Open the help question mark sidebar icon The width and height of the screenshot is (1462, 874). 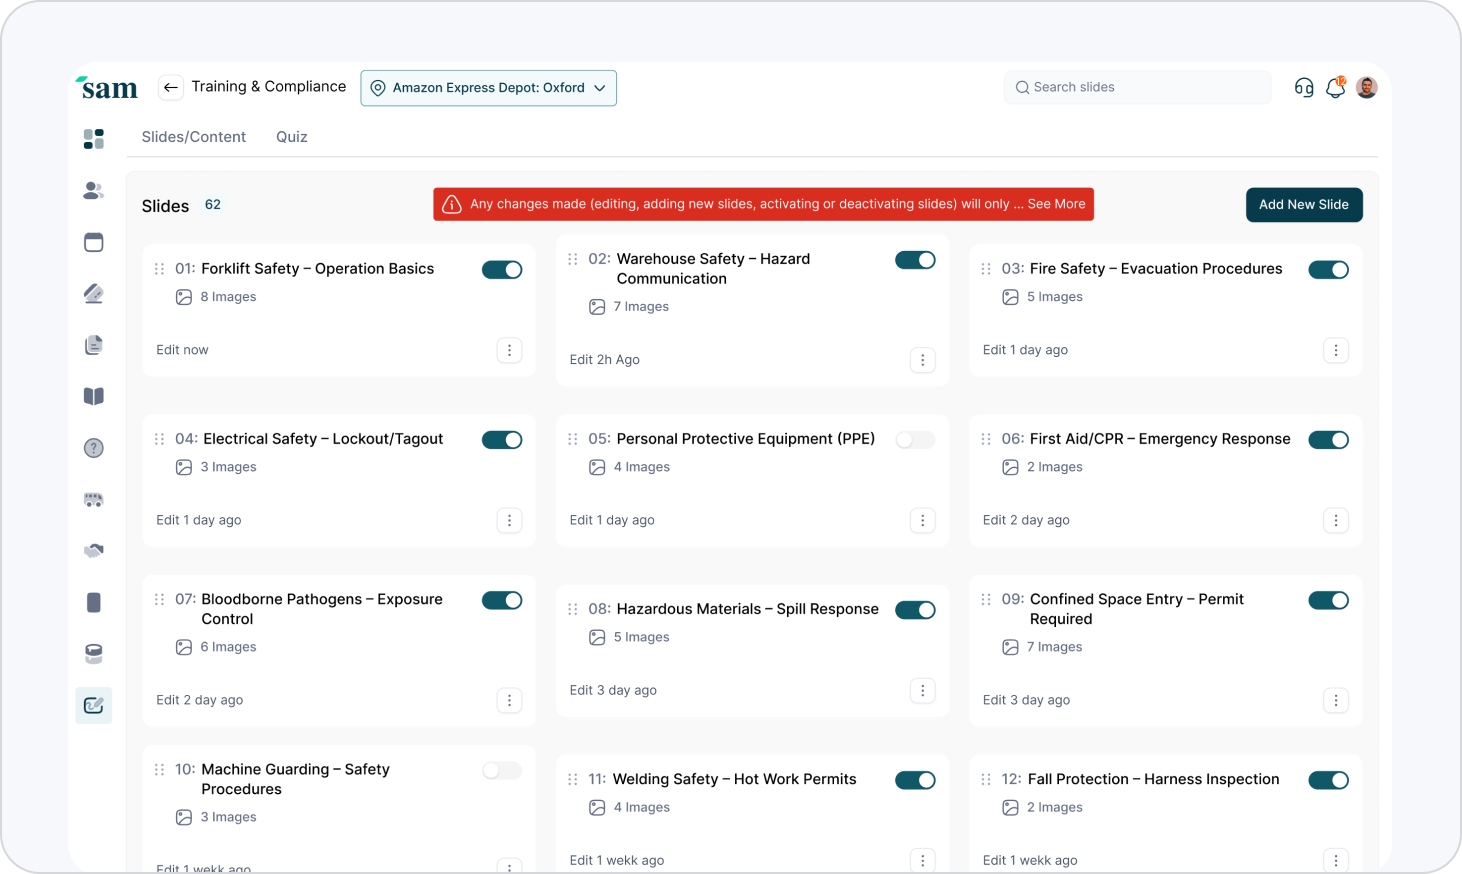[94, 448]
